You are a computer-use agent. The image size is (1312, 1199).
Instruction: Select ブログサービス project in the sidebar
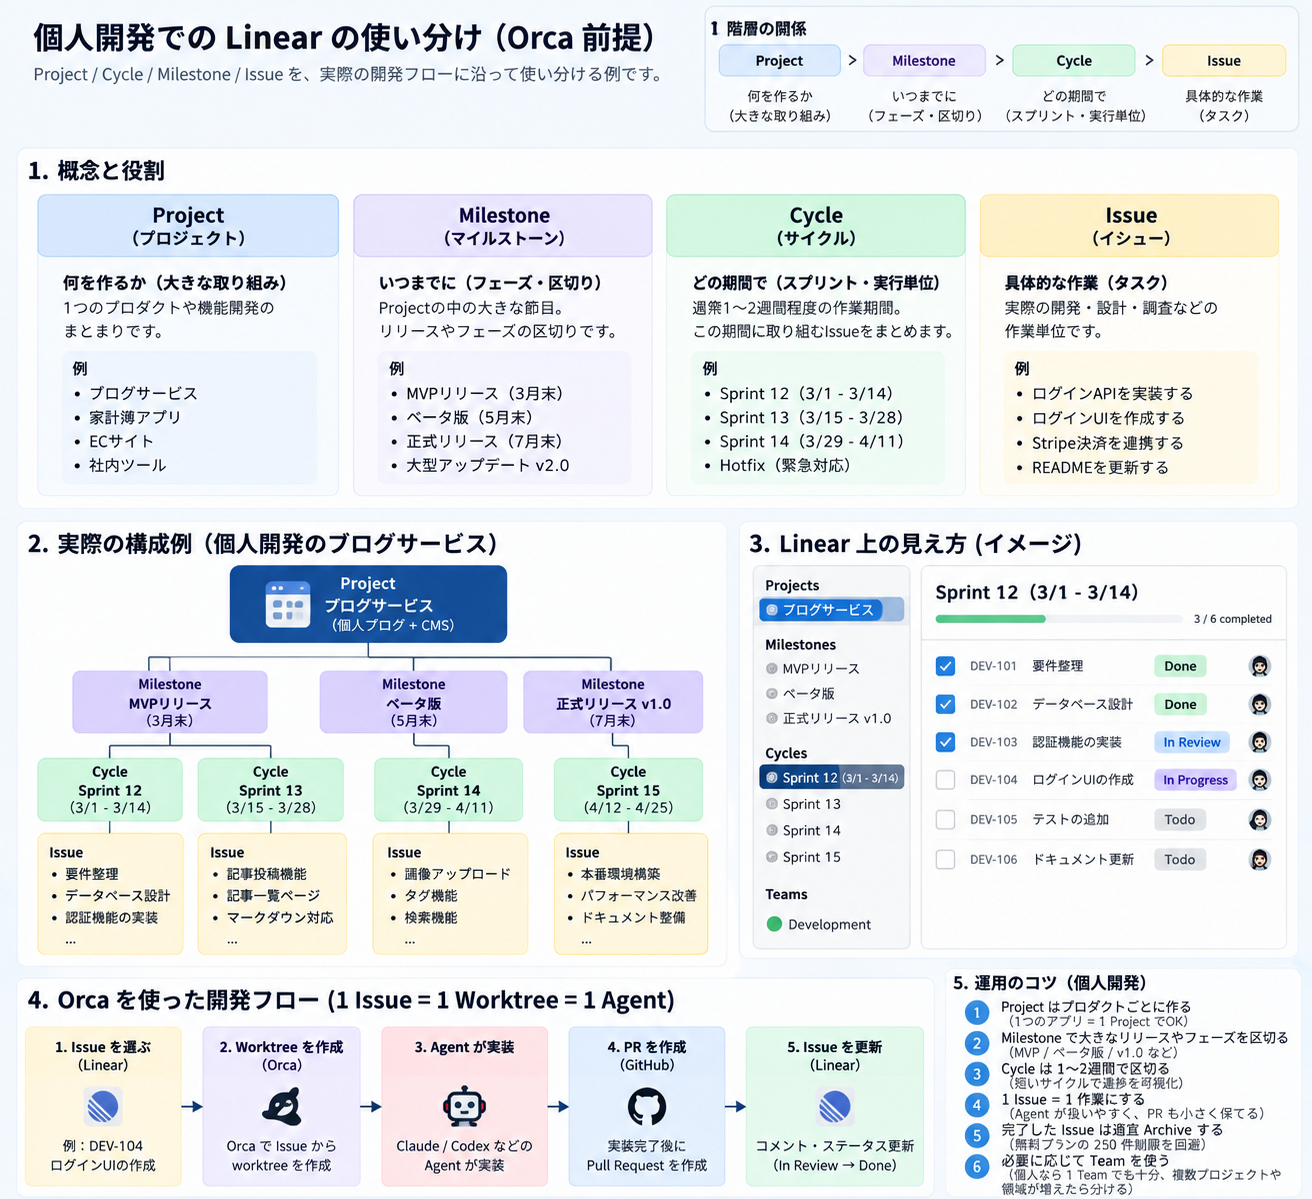(x=832, y=609)
